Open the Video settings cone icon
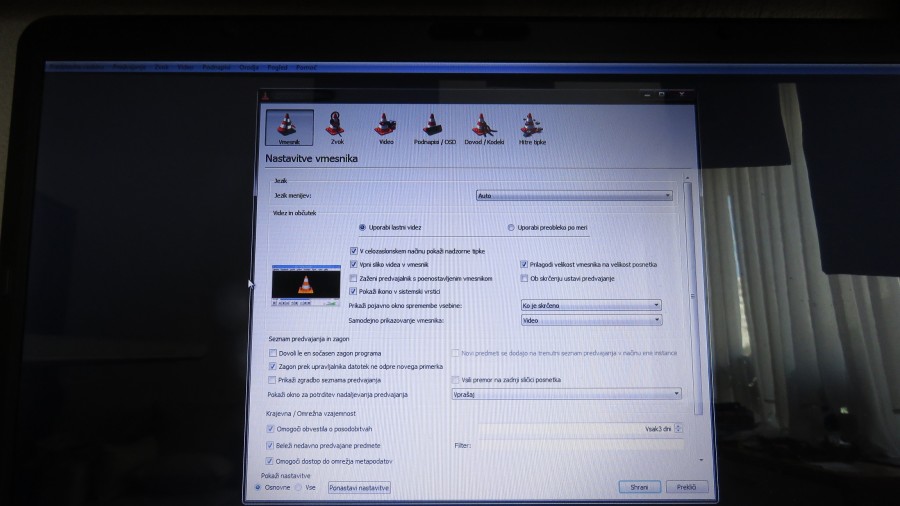 pyautogui.click(x=385, y=127)
